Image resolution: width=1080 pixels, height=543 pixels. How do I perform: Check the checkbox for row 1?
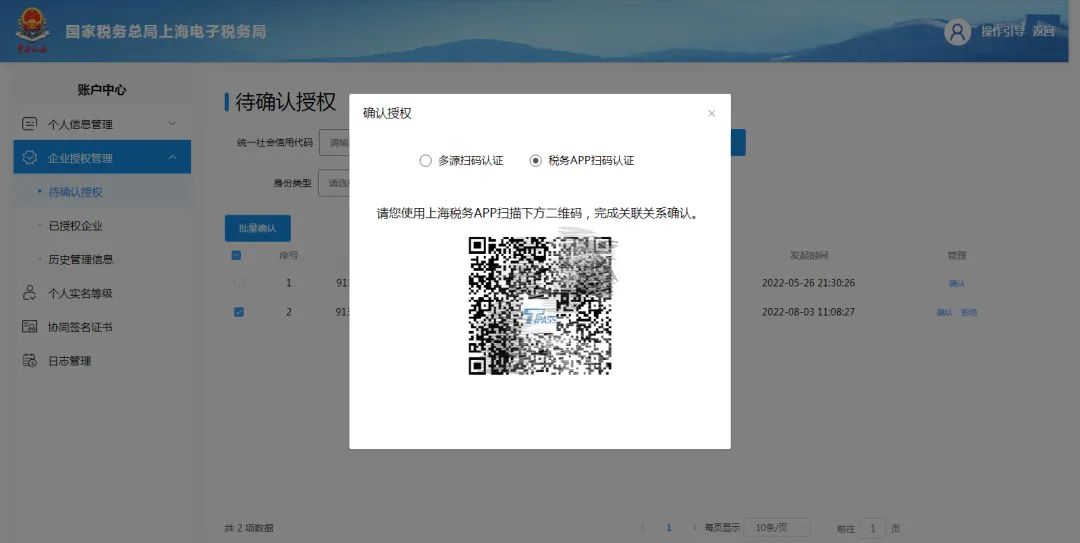(x=238, y=283)
